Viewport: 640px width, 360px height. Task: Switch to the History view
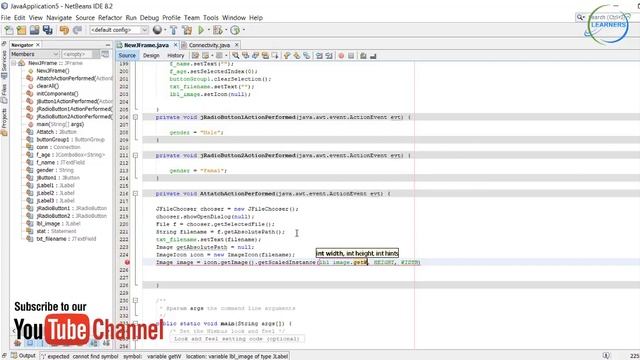click(x=176, y=56)
